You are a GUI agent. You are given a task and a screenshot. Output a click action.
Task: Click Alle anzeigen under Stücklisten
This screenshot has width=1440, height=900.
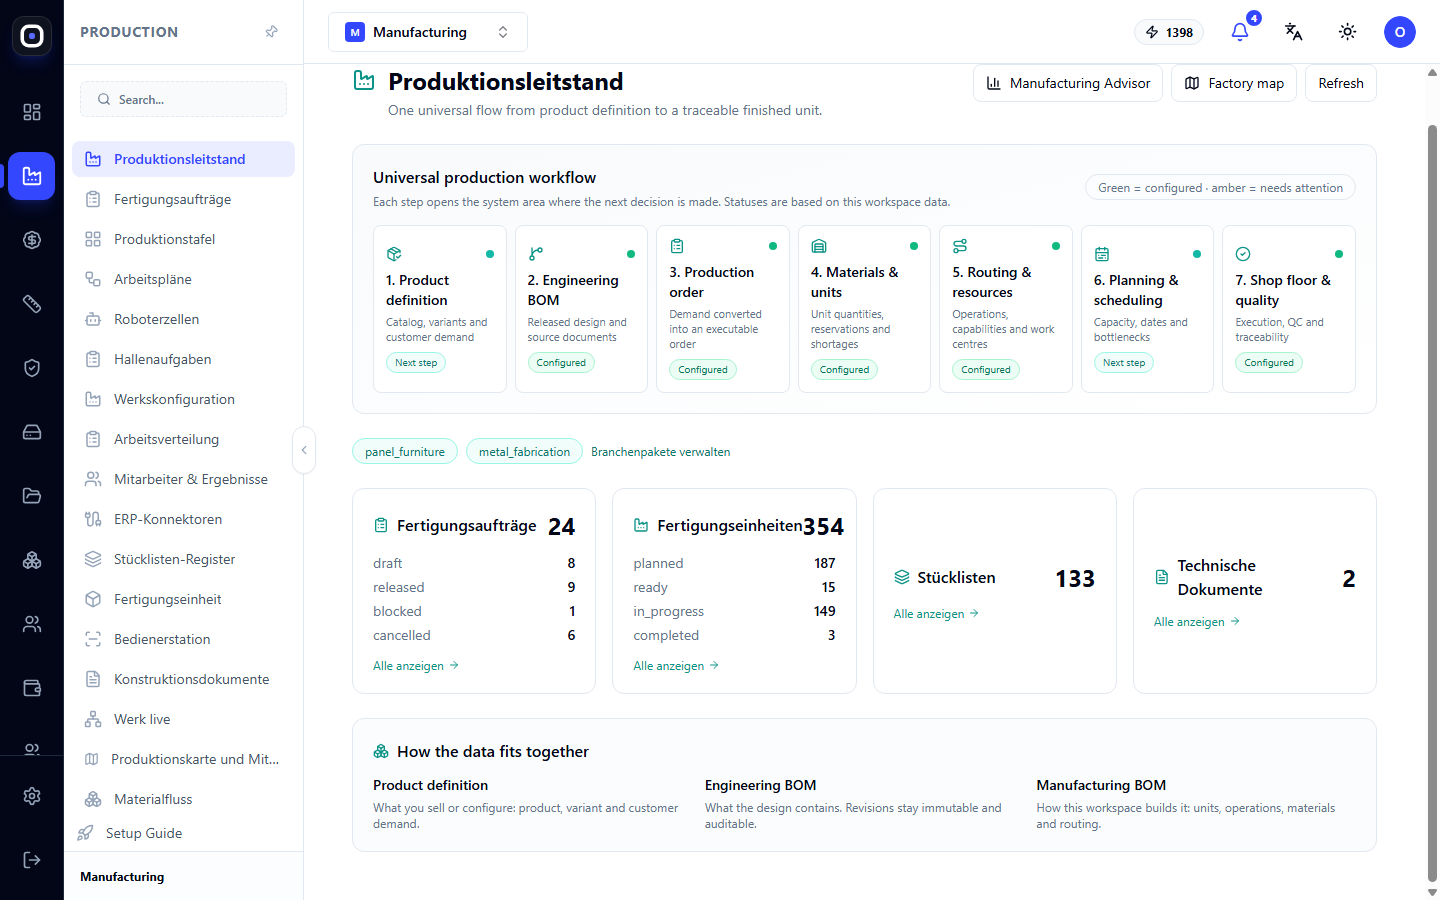tap(936, 614)
